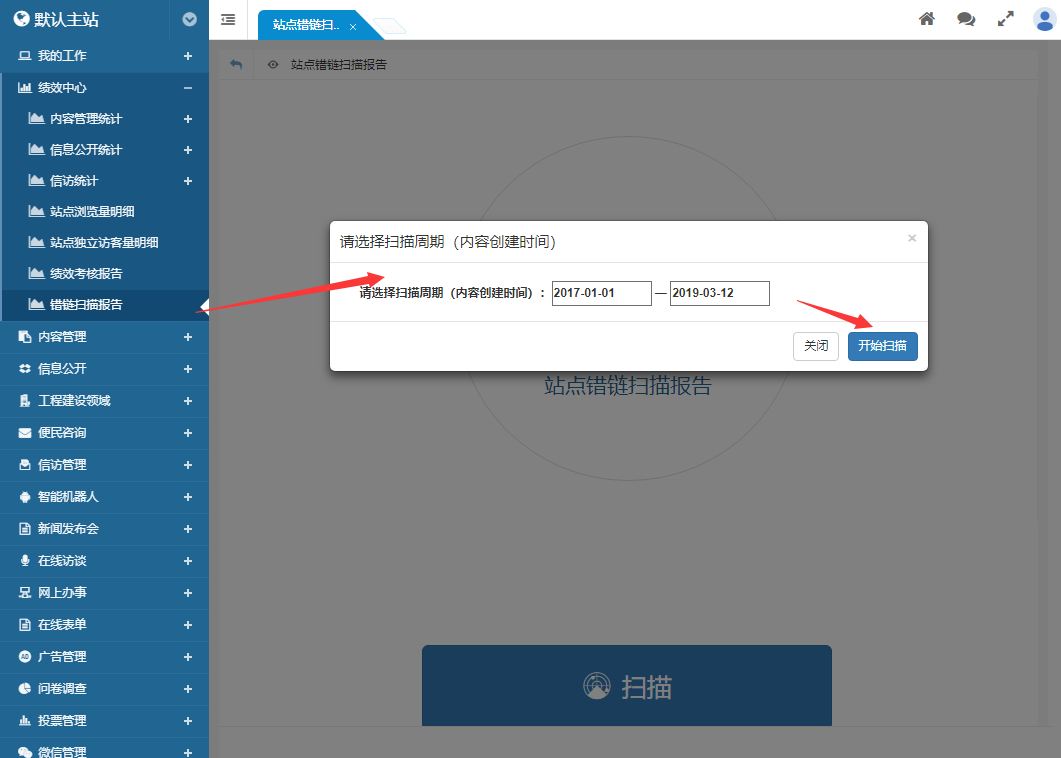Expand the 内容管理统计 submenu
This screenshot has height=758, width=1061.
point(187,119)
